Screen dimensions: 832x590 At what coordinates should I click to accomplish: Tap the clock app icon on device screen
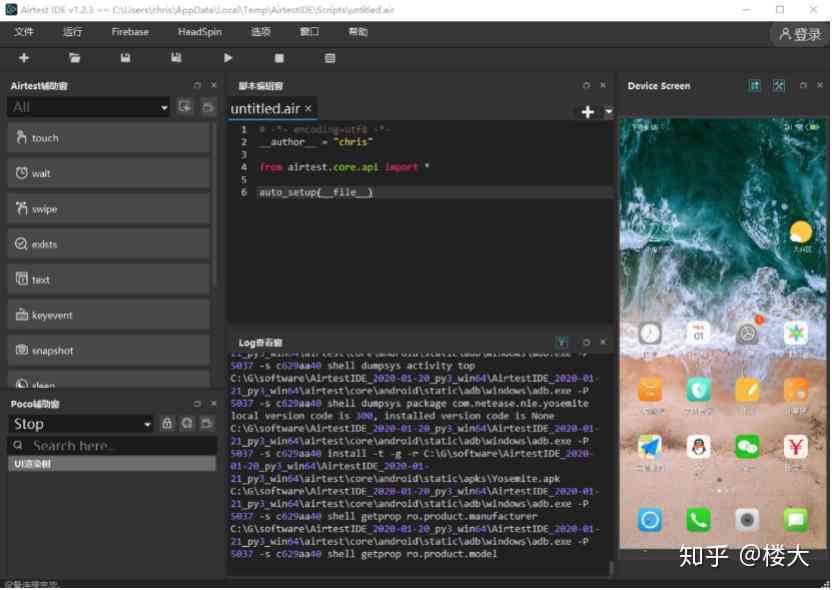(650, 333)
